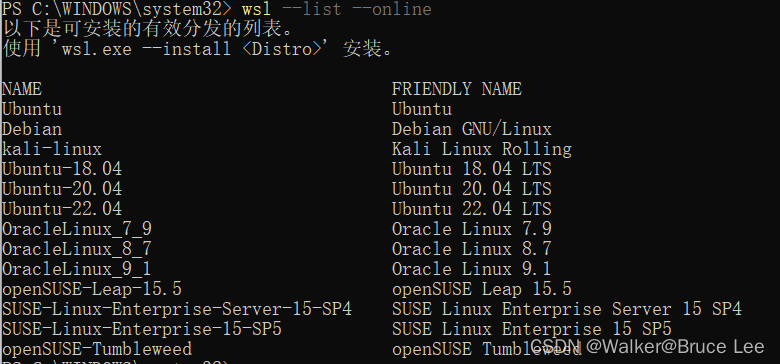Viewport: 780px width, 364px height.
Task: Select the OracleLinux_9_1 entry
Action: coord(77,269)
